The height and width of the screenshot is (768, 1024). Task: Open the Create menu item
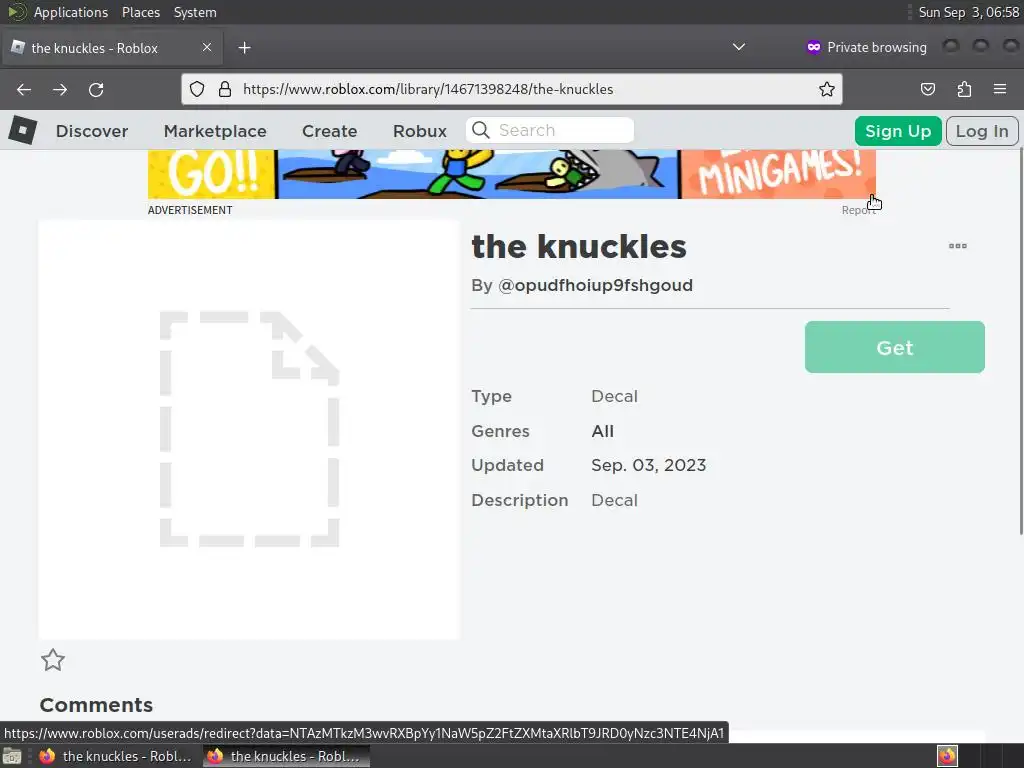pyautogui.click(x=329, y=131)
